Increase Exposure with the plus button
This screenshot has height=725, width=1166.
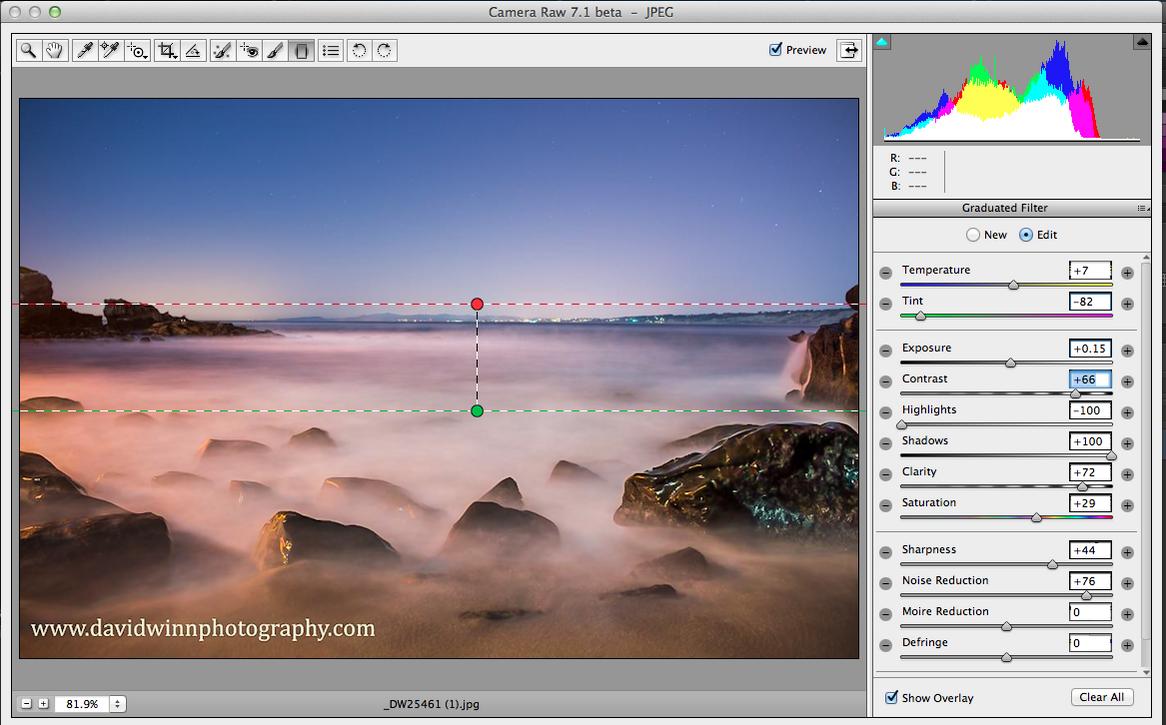pyautogui.click(x=1127, y=351)
